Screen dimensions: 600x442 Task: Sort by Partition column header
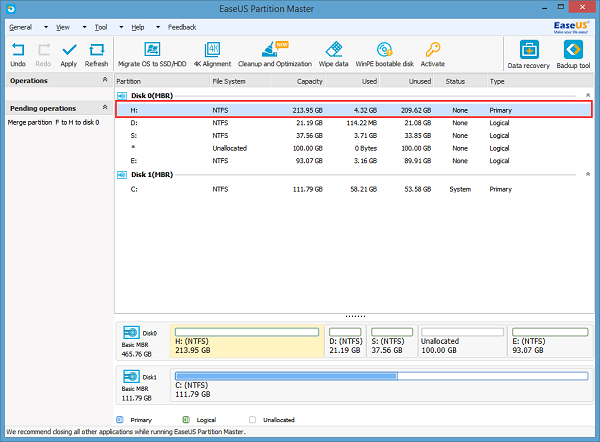162,81
